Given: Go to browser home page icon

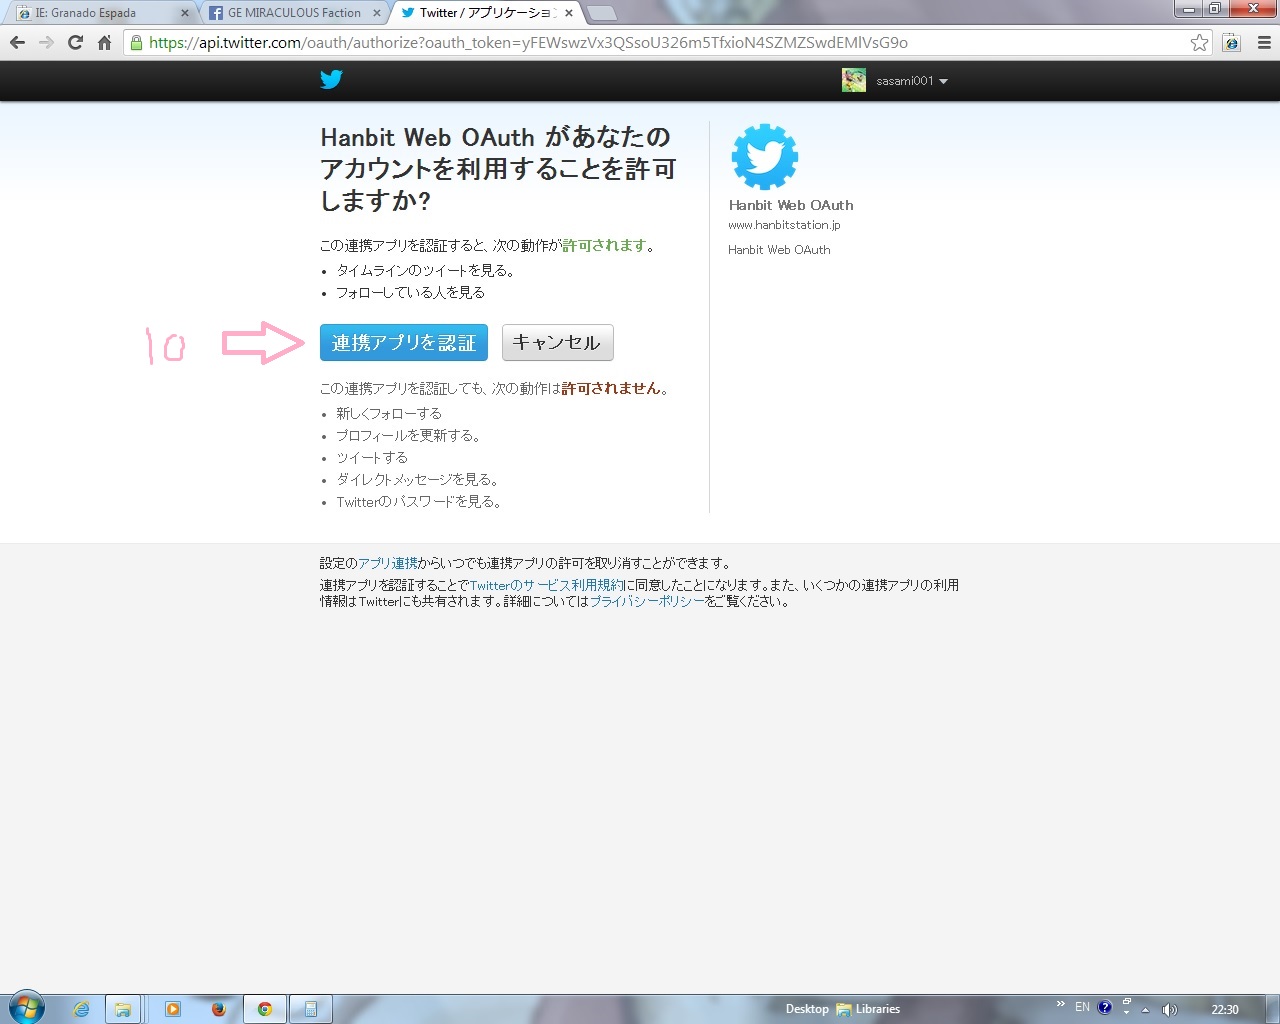Looking at the screenshot, I should tap(104, 43).
